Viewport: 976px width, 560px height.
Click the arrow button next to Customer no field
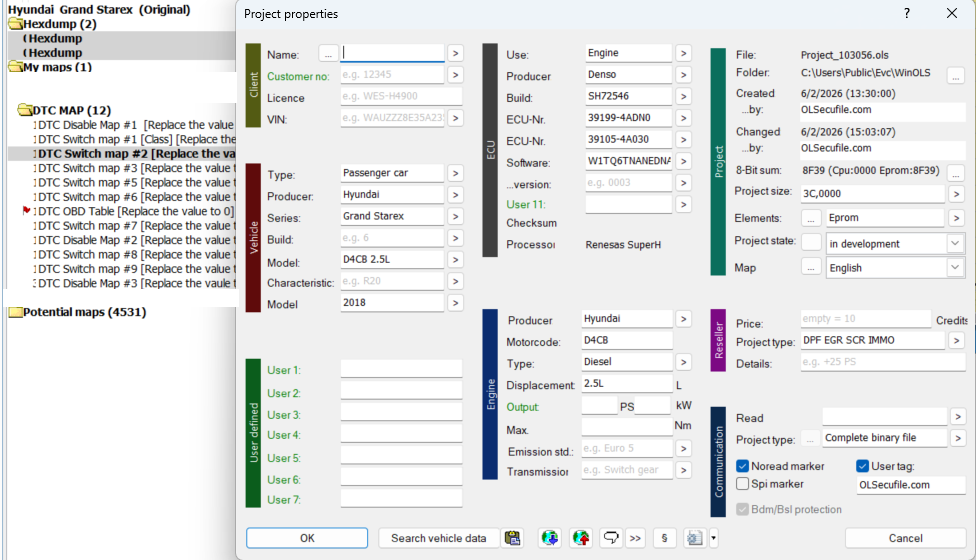(456, 75)
